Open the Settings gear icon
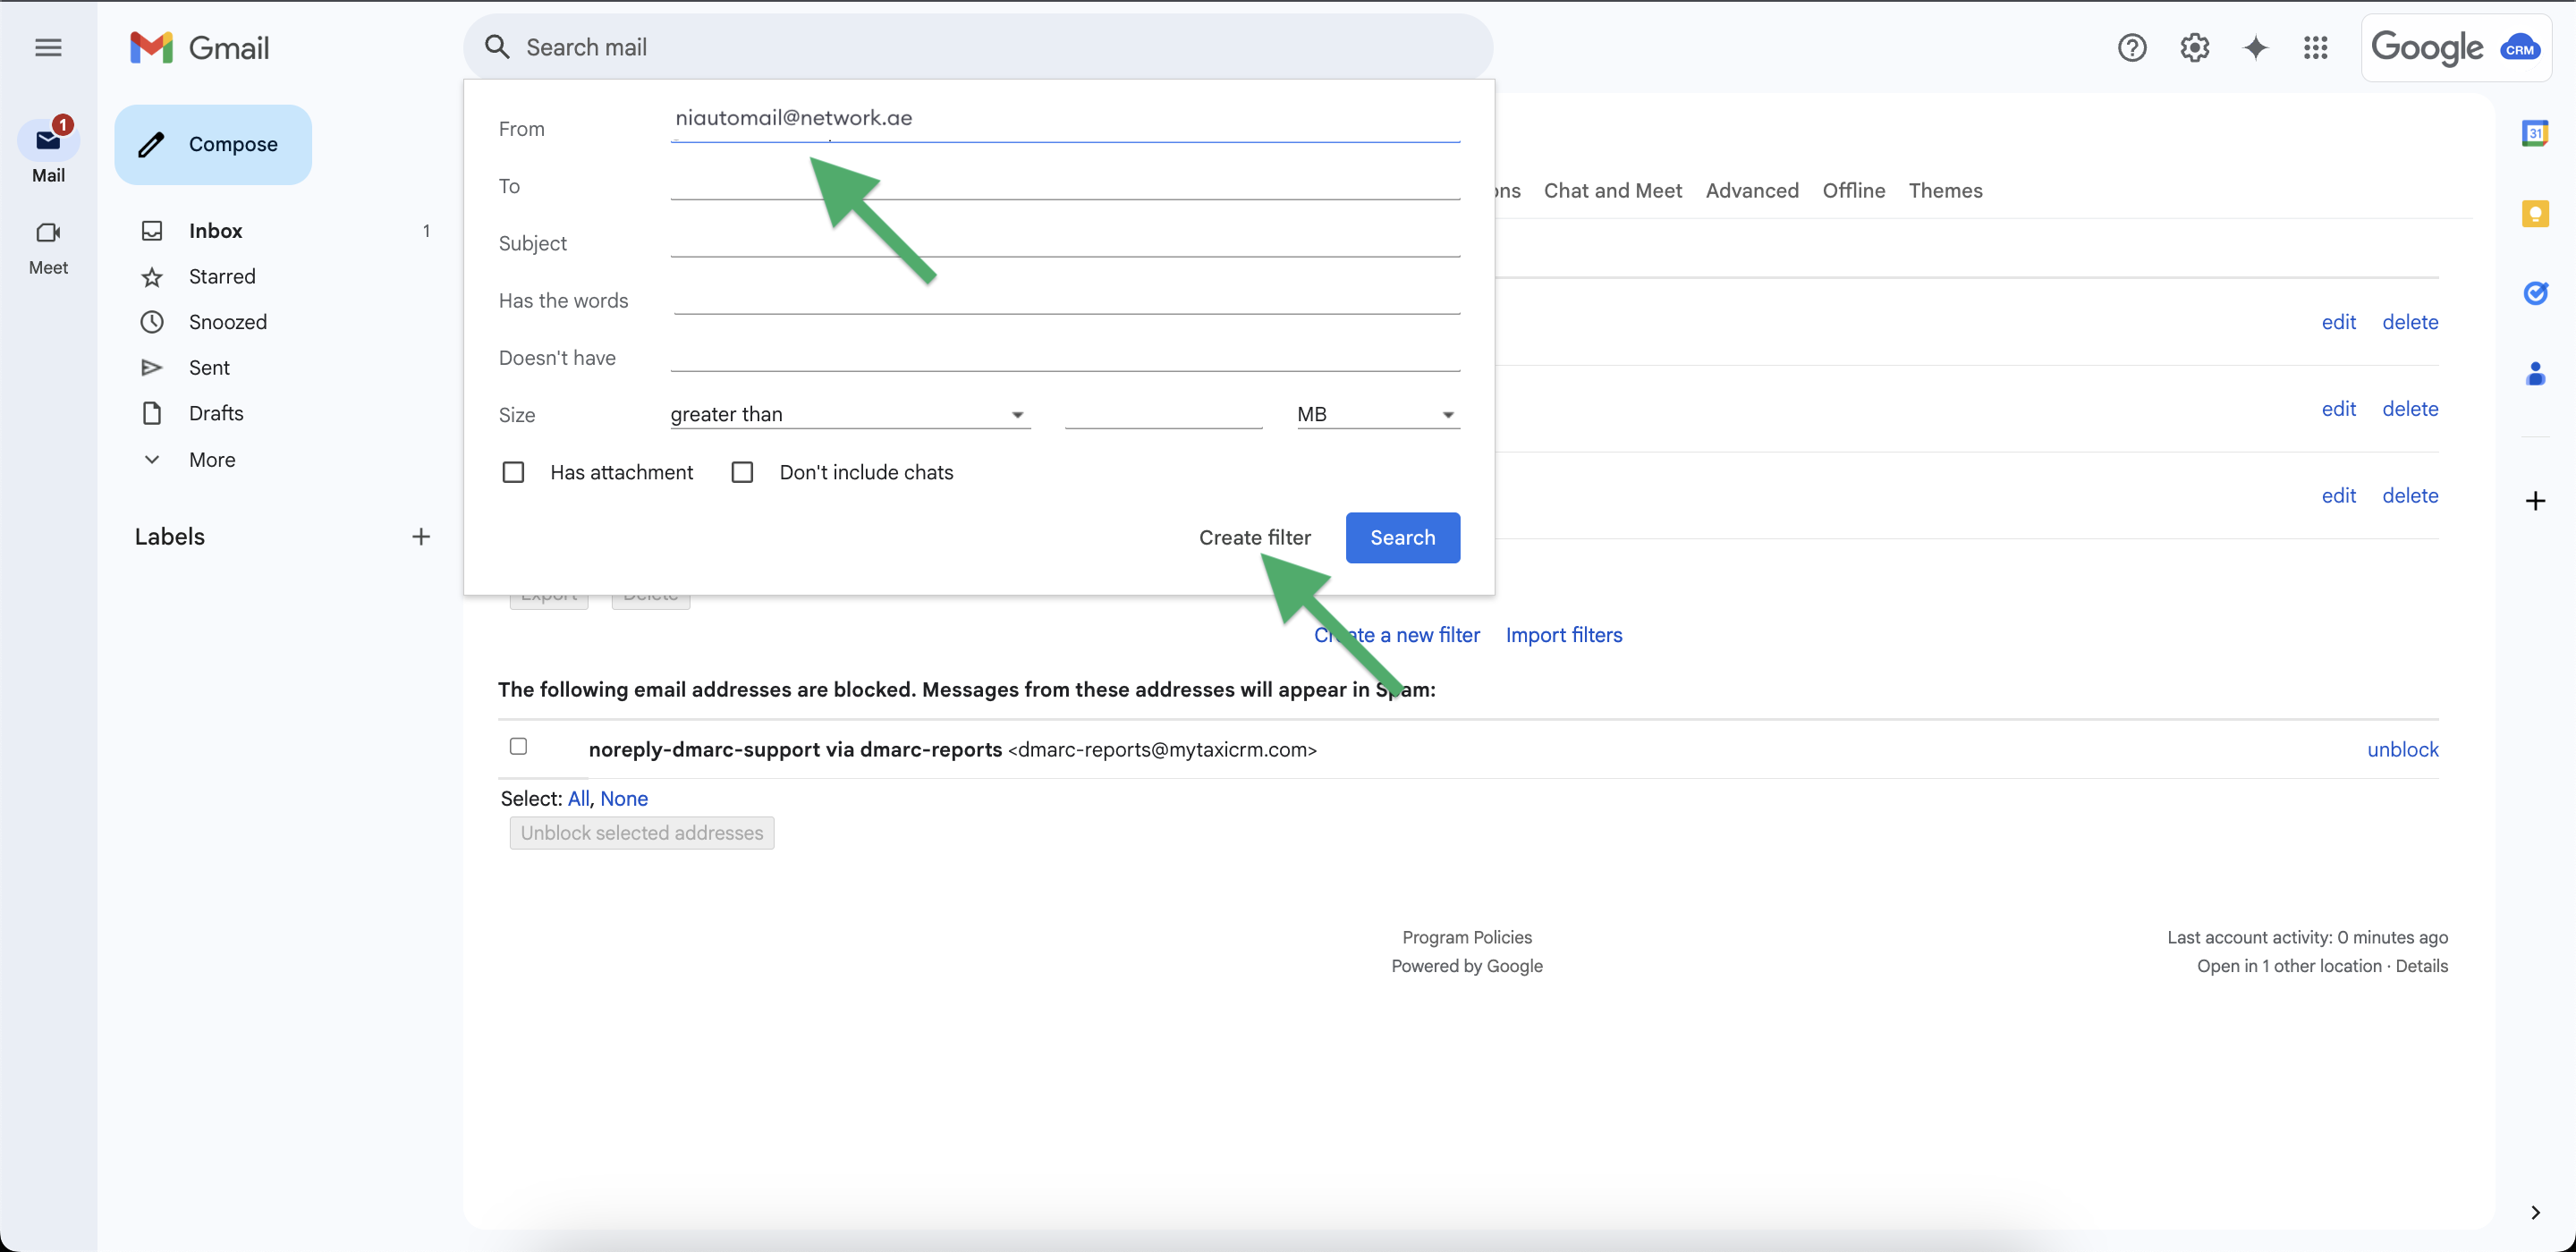Viewport: 2576px width, 1252px height. pos(2194,47)
